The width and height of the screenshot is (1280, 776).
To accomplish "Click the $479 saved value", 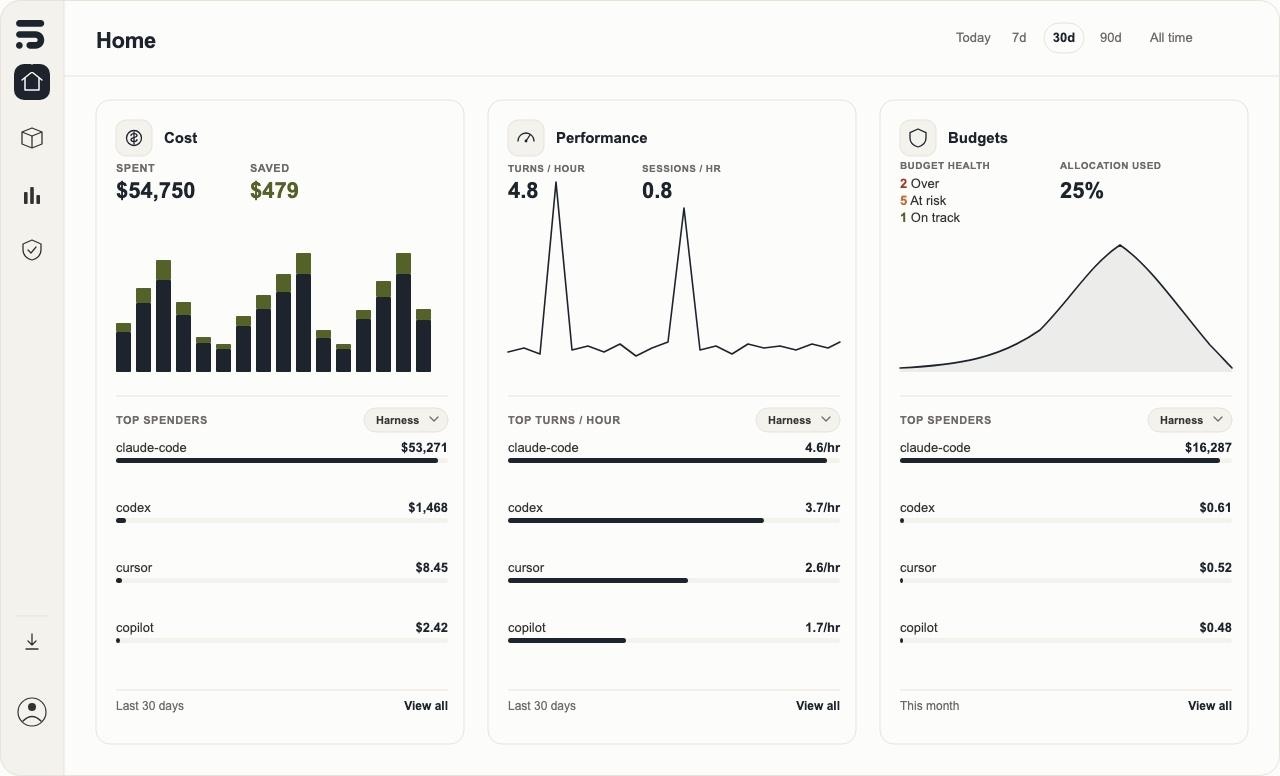I will tap(274, 191).
